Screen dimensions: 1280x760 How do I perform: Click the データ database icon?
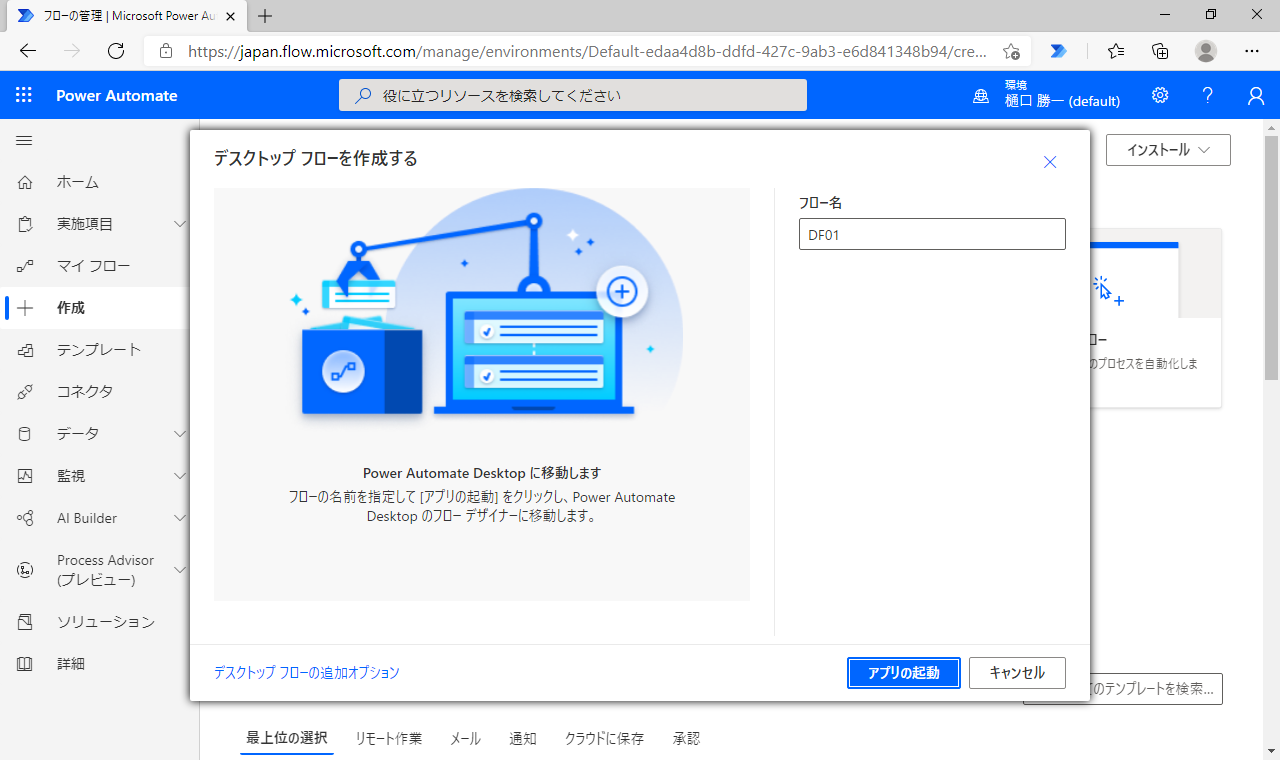[25, 434]
